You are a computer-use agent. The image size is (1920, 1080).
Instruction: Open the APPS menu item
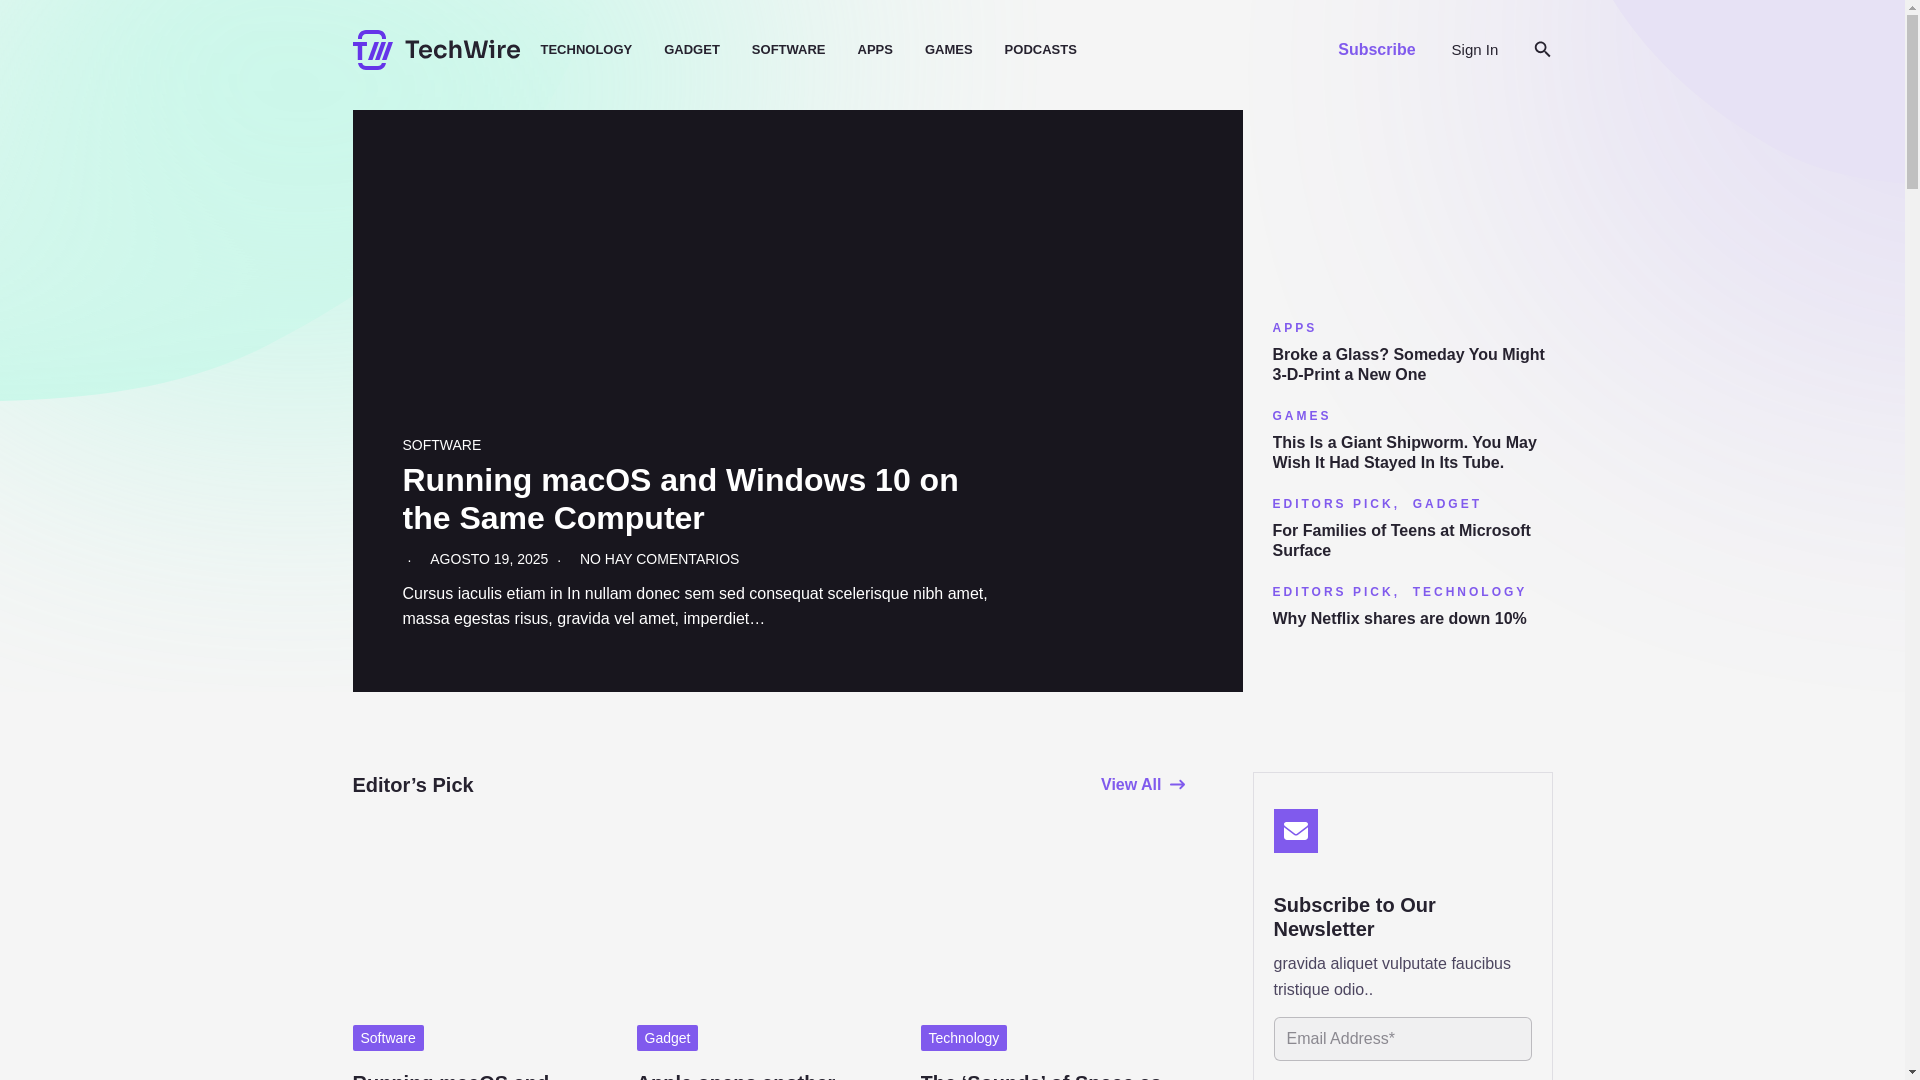874,50
